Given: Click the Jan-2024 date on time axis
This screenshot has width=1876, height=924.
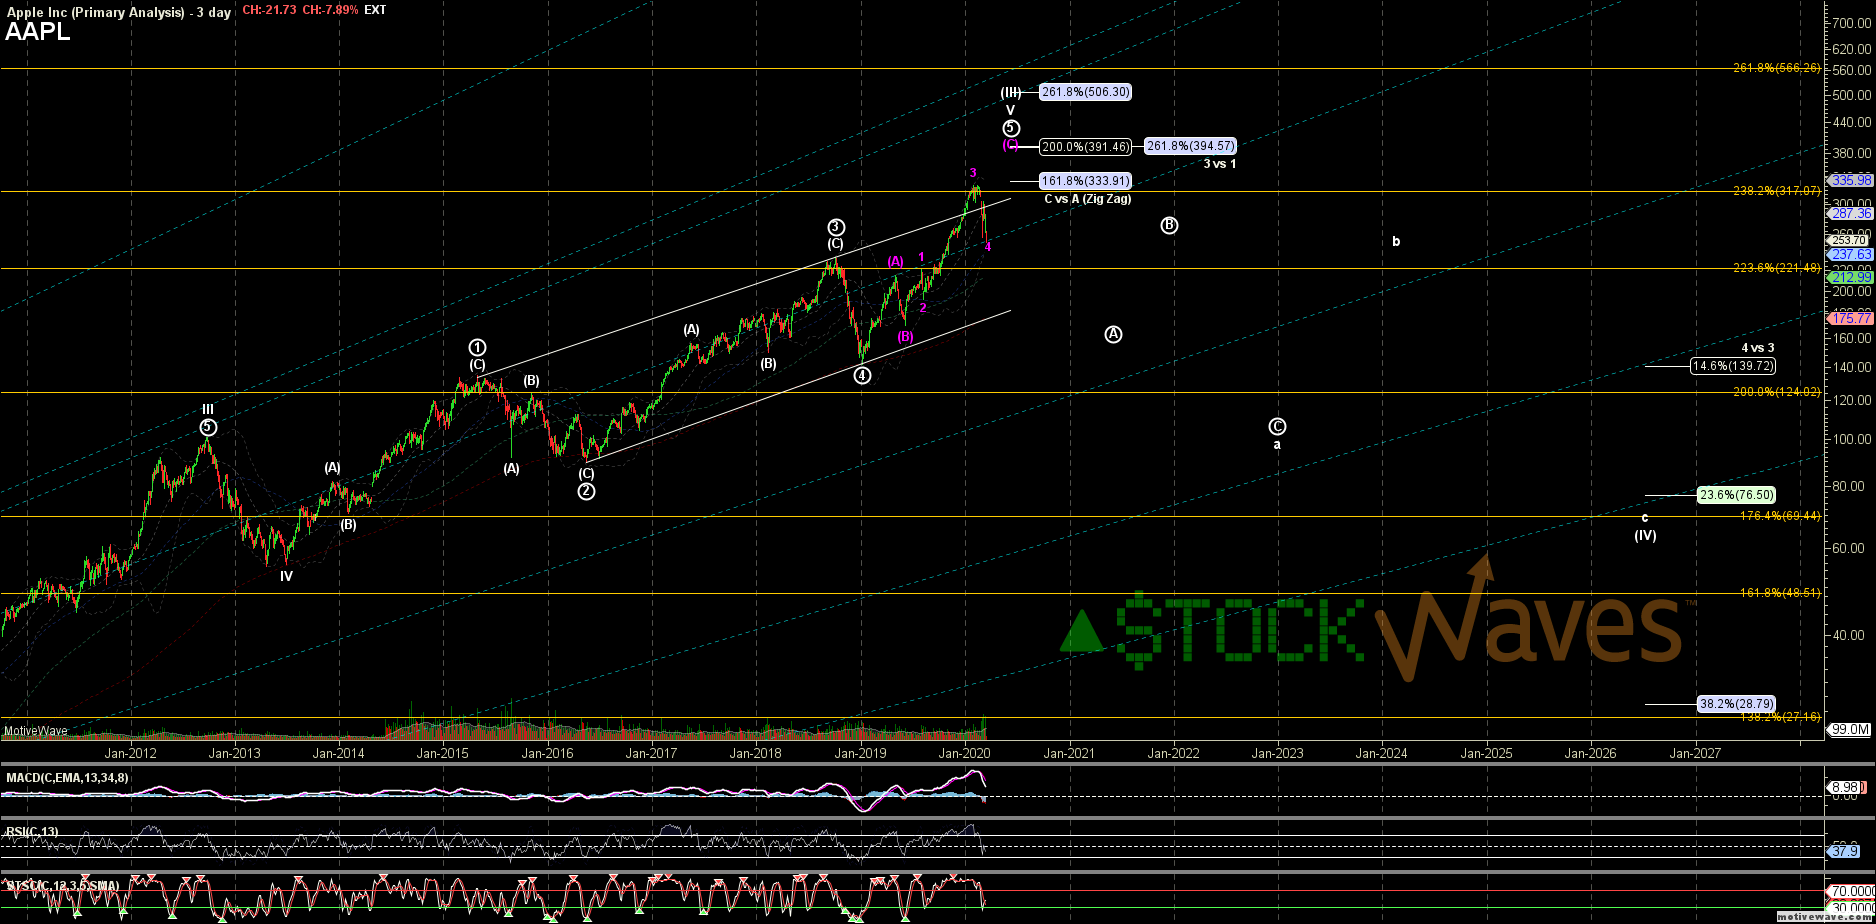Looking at the screenshot, I should (x=1381, y=753).
